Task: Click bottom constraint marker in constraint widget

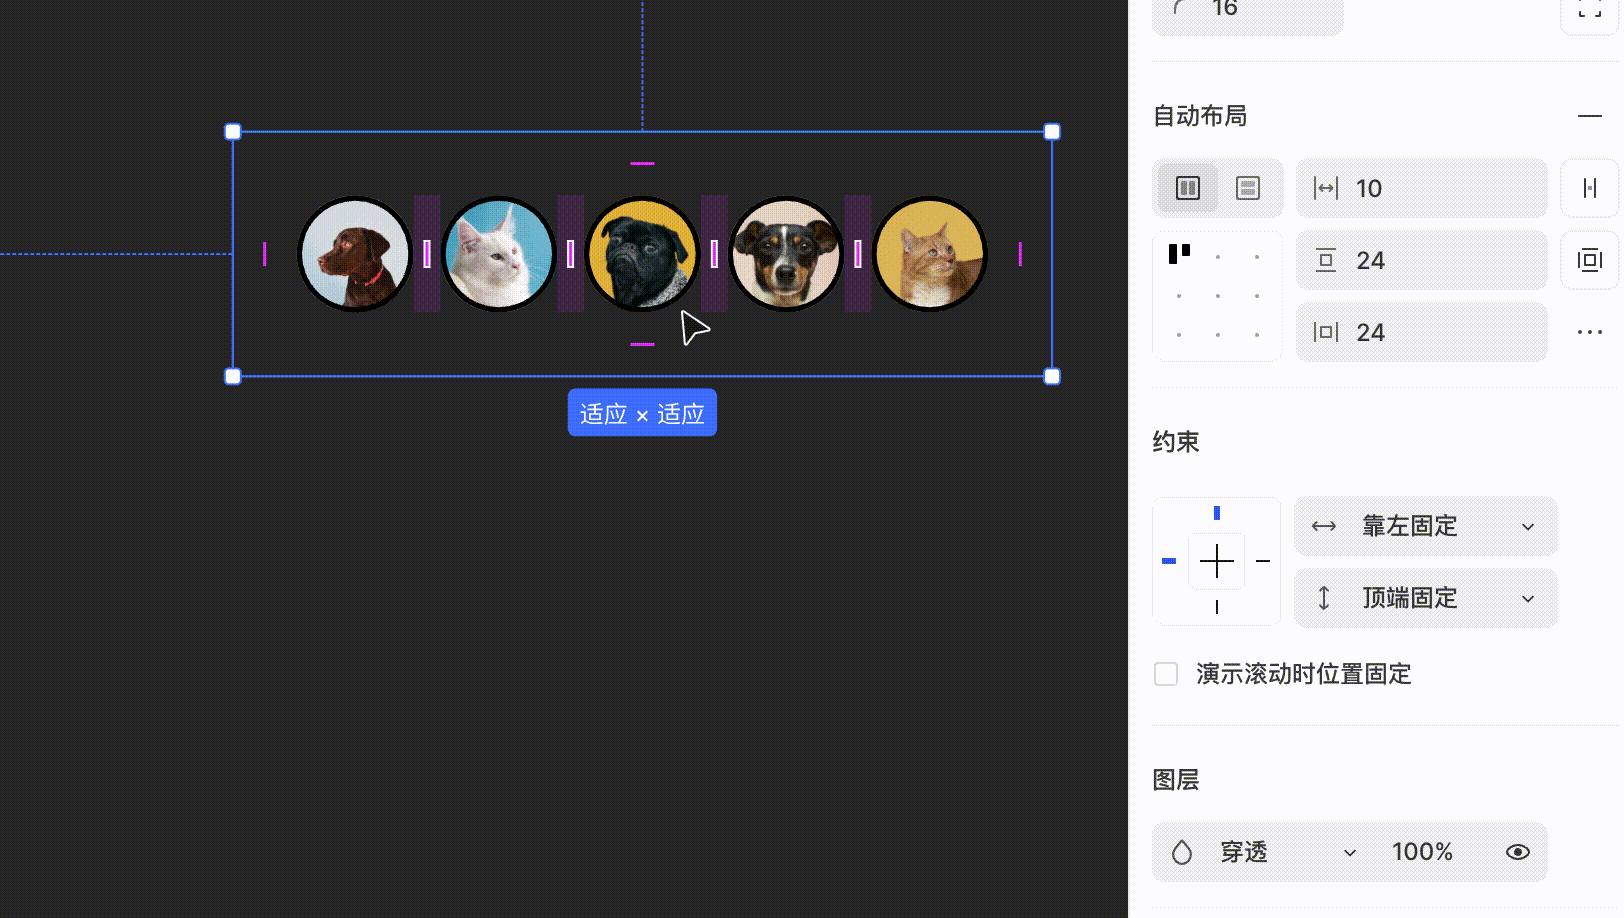Action: (x=1217, y=607)
